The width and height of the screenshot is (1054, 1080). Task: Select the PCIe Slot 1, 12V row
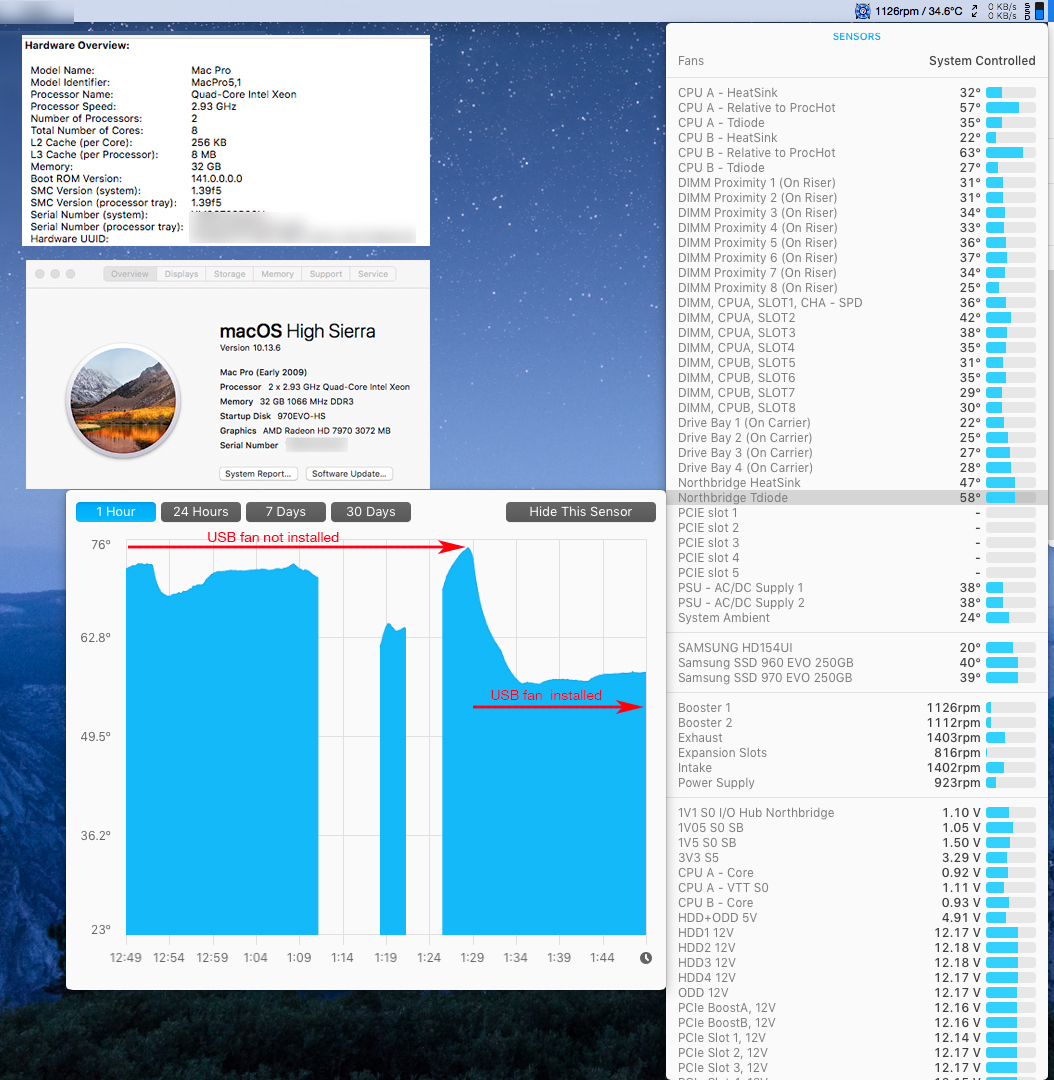coord(856,1038)
